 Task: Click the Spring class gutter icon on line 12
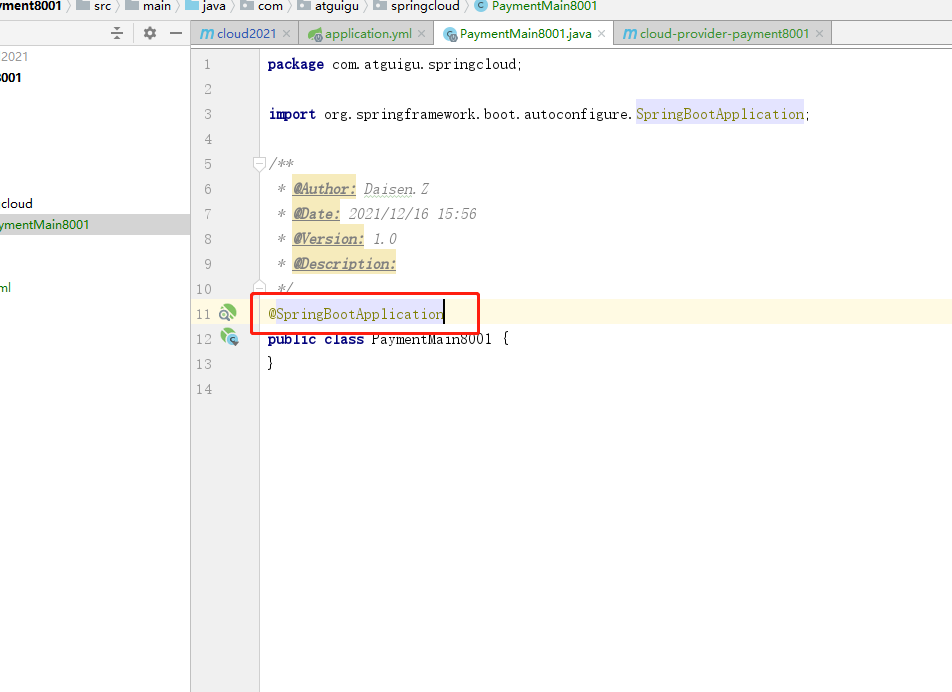click(230, 337)
